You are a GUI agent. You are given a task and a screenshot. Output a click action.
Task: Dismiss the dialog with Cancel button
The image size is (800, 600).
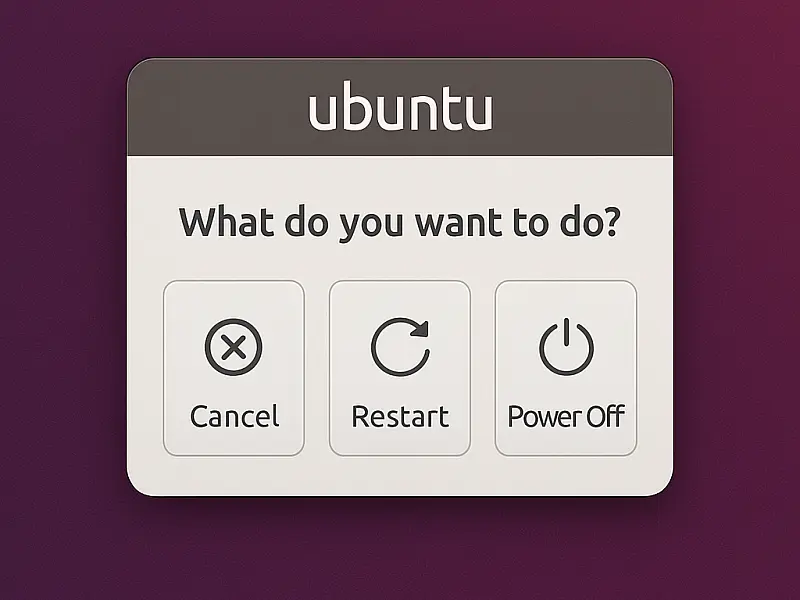(234, 368)
